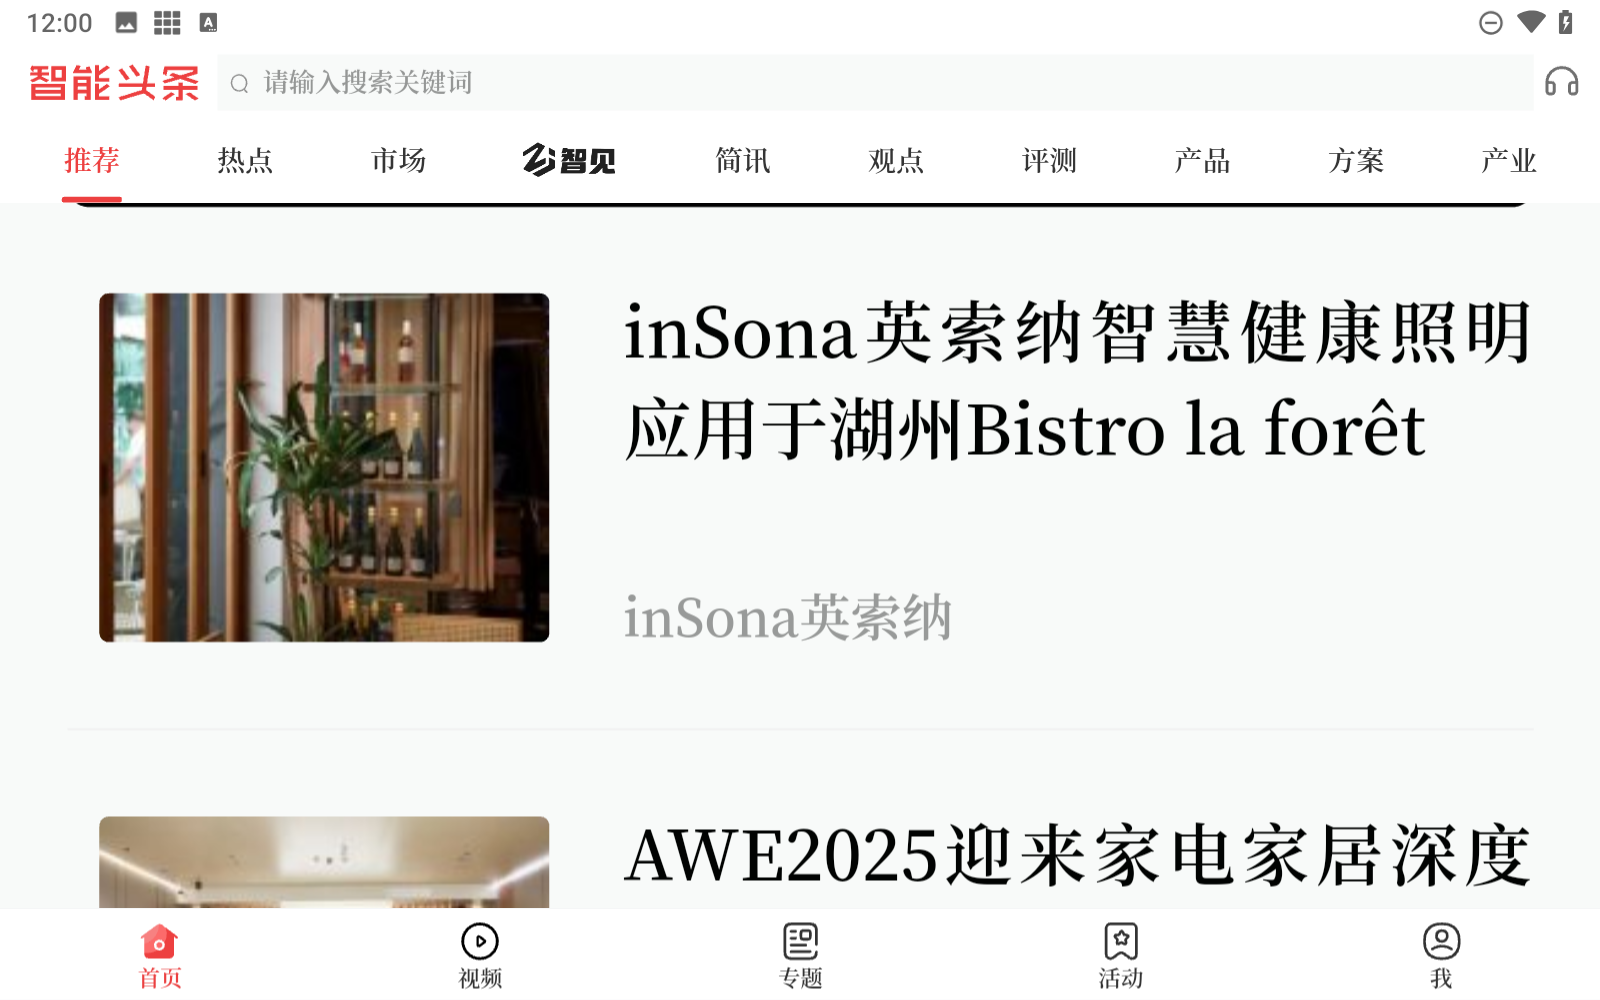The width and height of the screenshot is (1600, 1000).
Task: Open the AWE2025迎来家电家居深度 article headline
Action: [x=1077, y=857]
